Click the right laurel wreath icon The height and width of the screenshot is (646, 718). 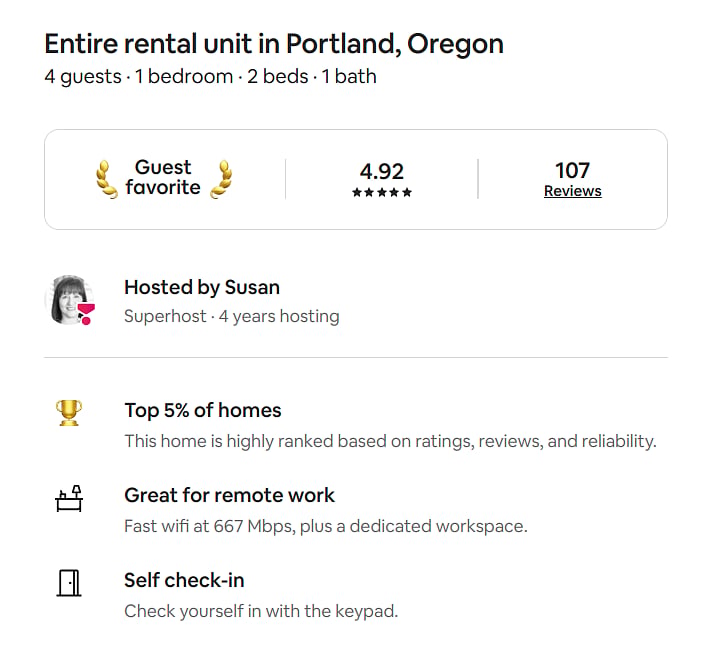[x=221, y=179]
